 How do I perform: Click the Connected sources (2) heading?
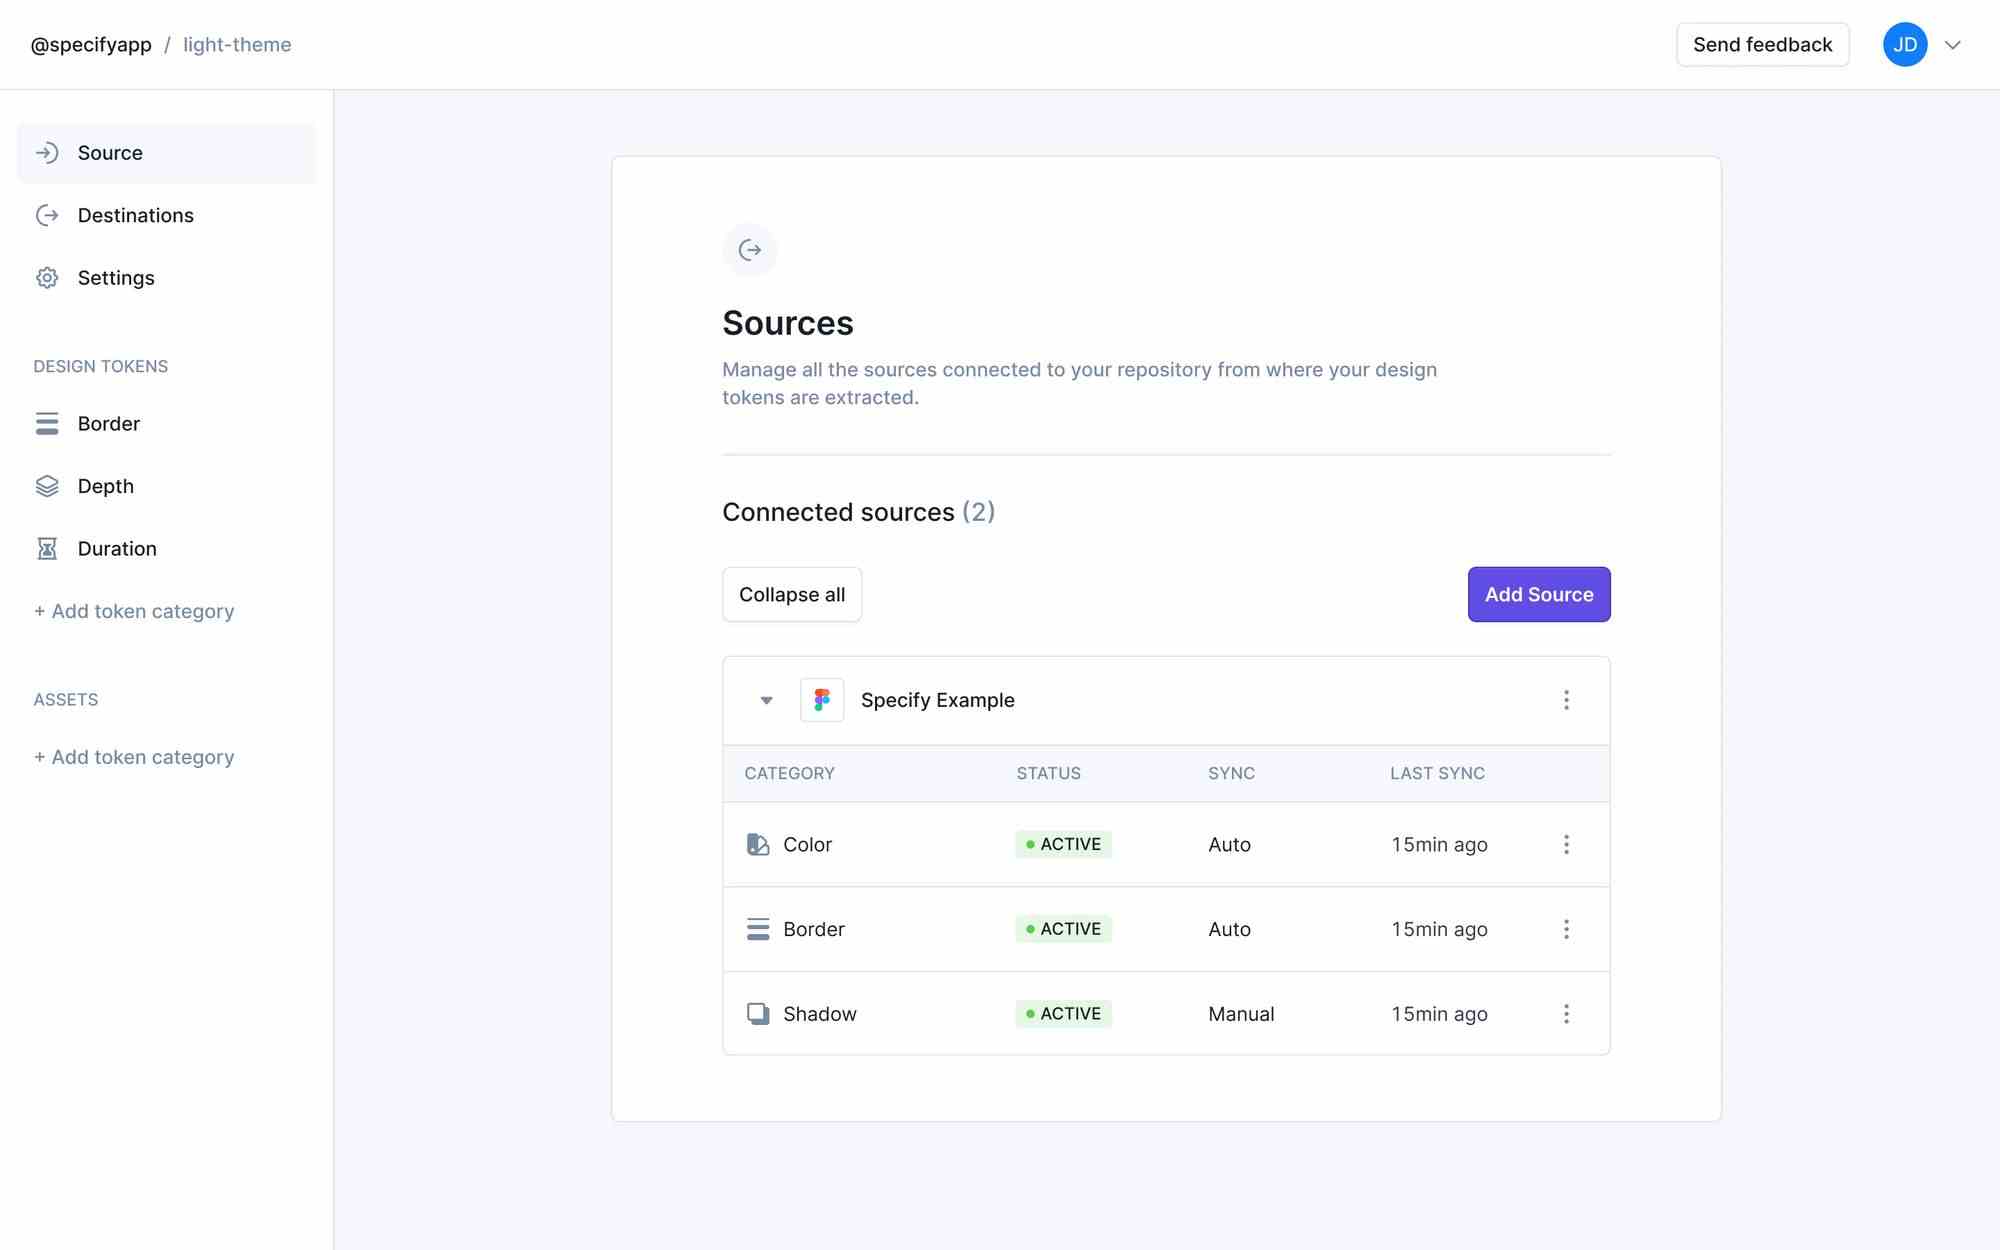point(858,512)
